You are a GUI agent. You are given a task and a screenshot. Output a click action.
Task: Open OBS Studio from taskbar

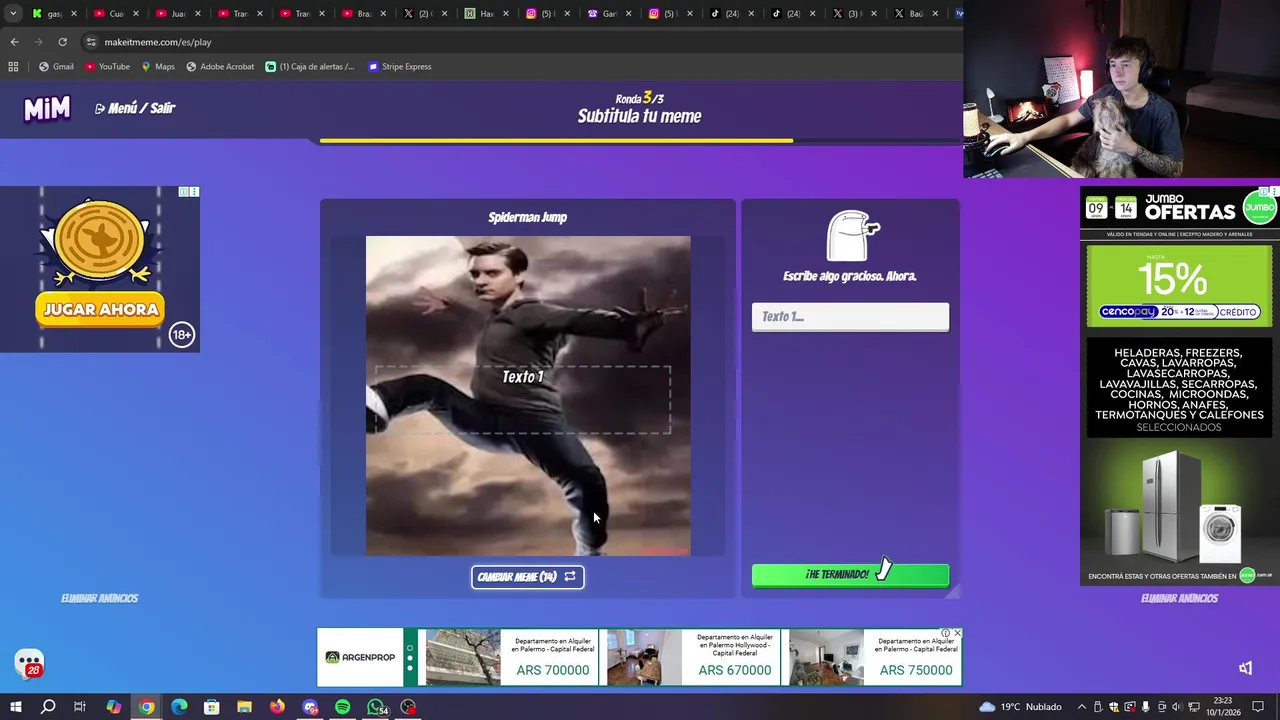click(408, 707)
